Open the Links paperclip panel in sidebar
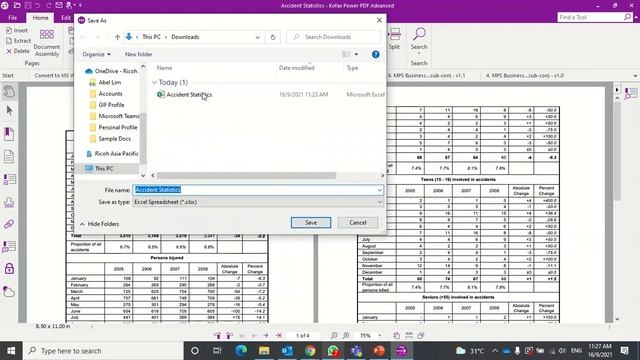Screen dimensions: 640x360 pos(9,224)
